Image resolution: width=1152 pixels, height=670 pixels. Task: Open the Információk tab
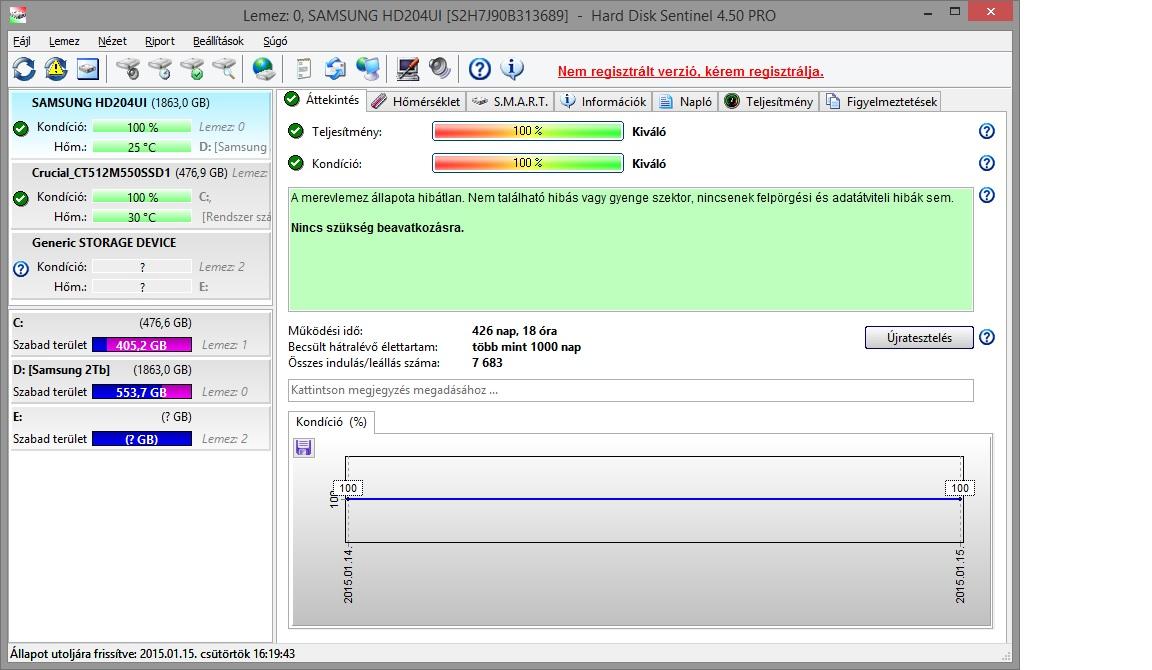pyautogui.click(x=604, y=101)
